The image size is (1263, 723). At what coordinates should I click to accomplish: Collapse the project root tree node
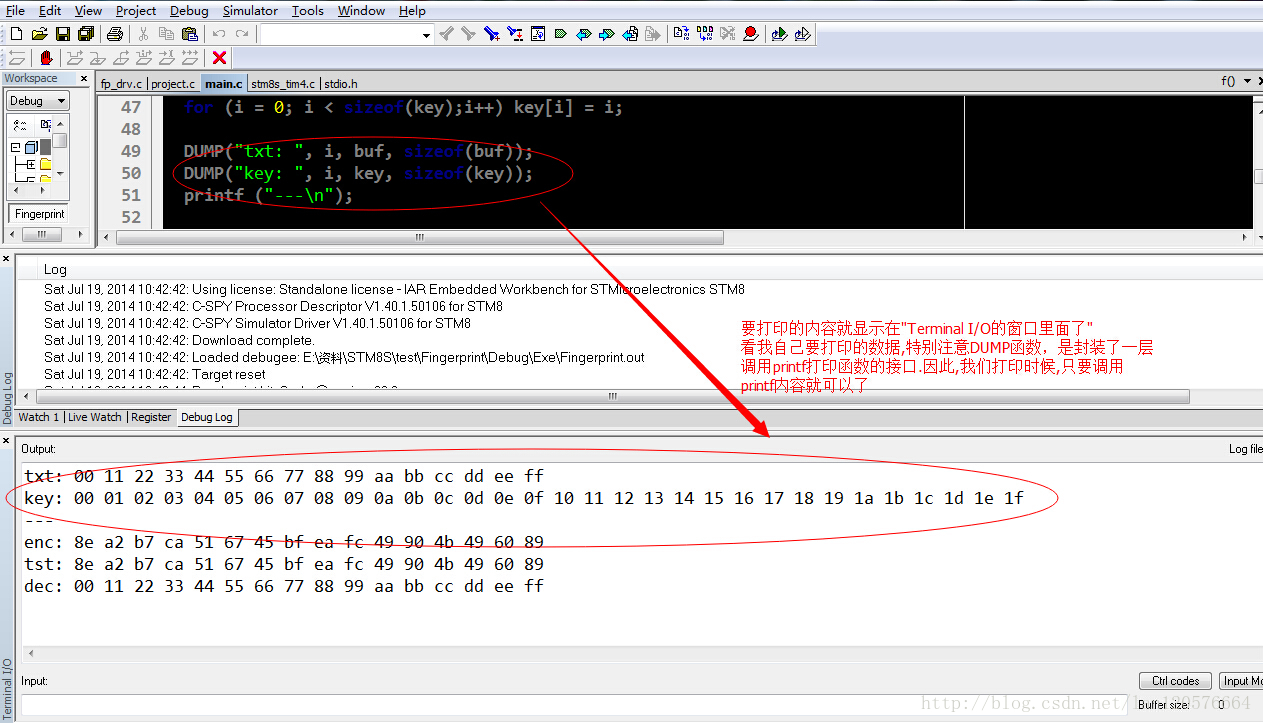(x=16, y=147)
